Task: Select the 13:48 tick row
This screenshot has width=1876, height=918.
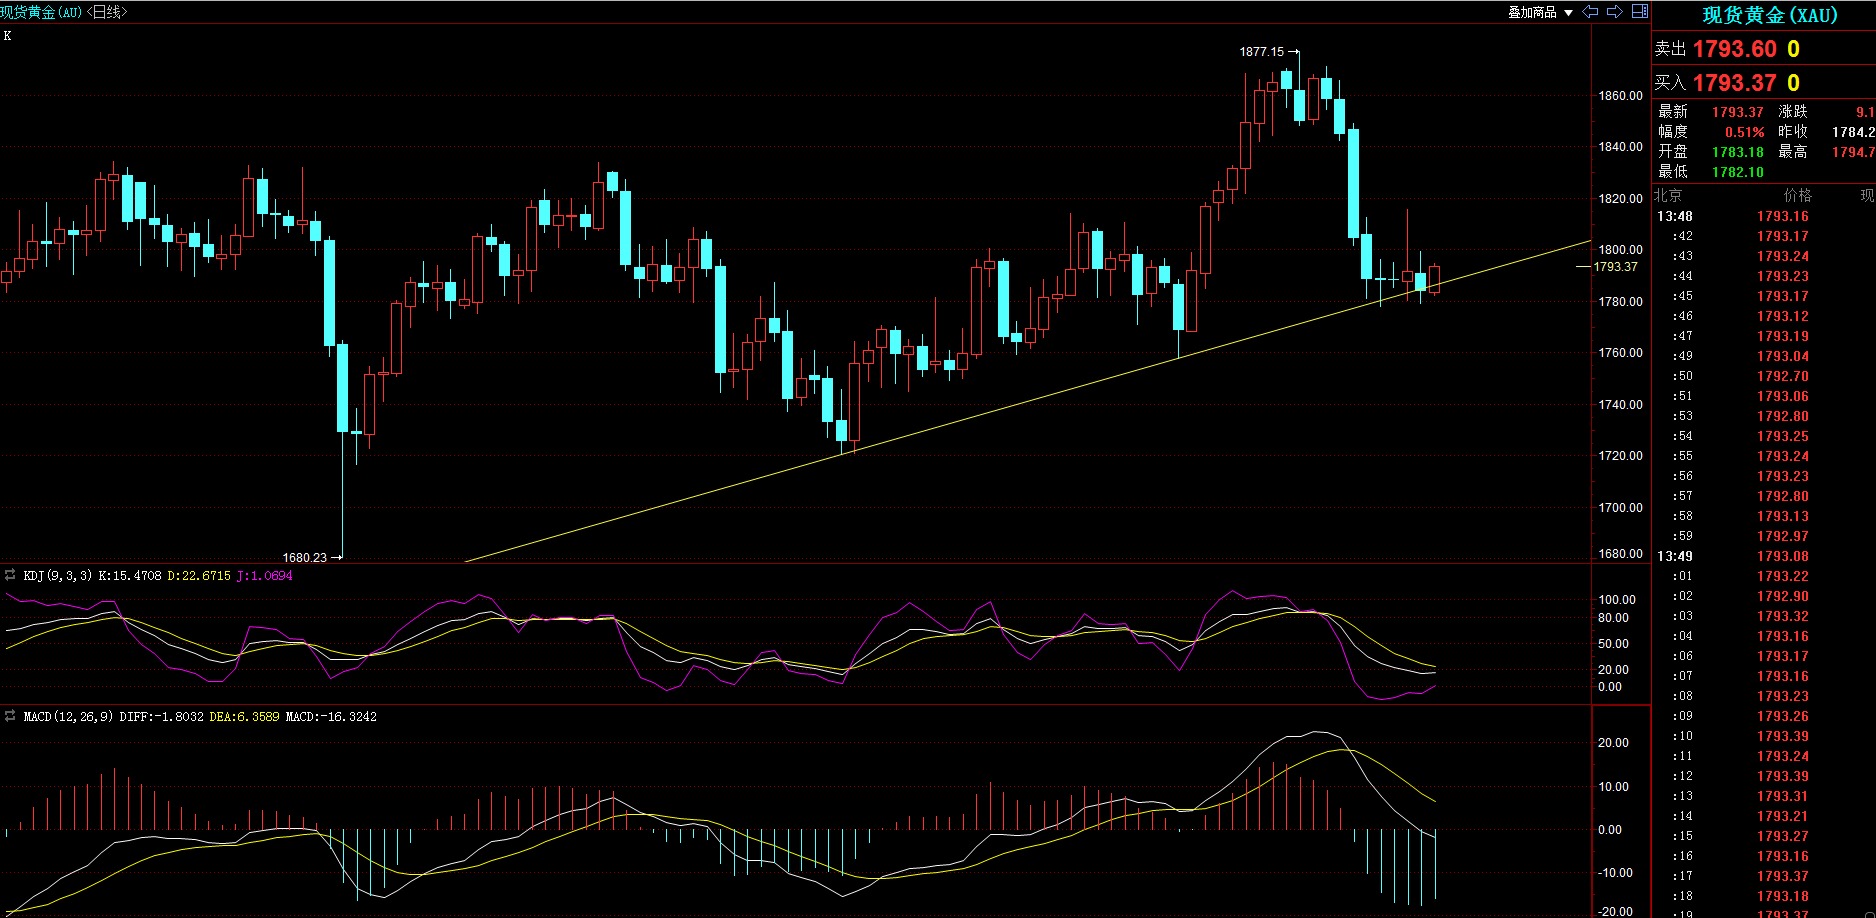Action: pyautogui.click(x=1764, y=216)
